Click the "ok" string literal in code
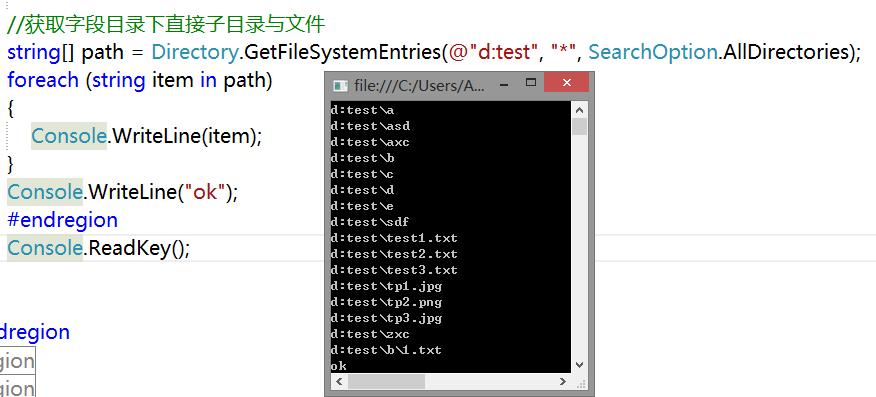 tap(204, 192)
